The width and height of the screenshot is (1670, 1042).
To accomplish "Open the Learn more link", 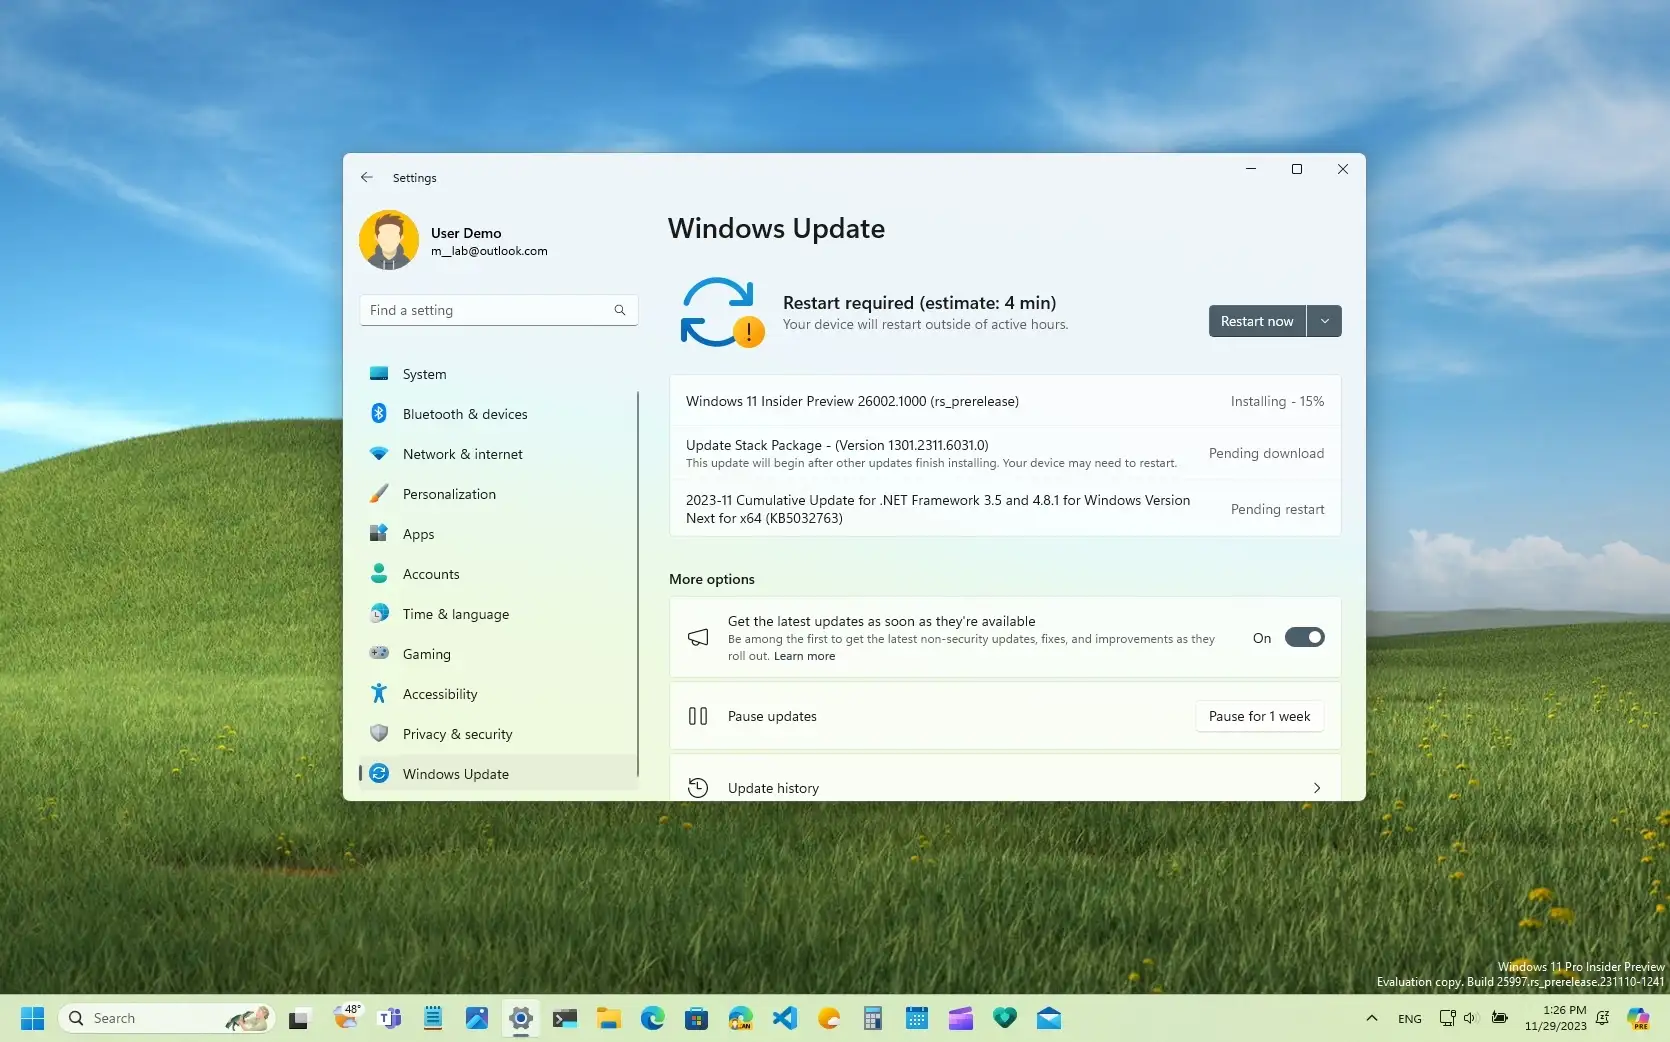I will click(803, 656).
